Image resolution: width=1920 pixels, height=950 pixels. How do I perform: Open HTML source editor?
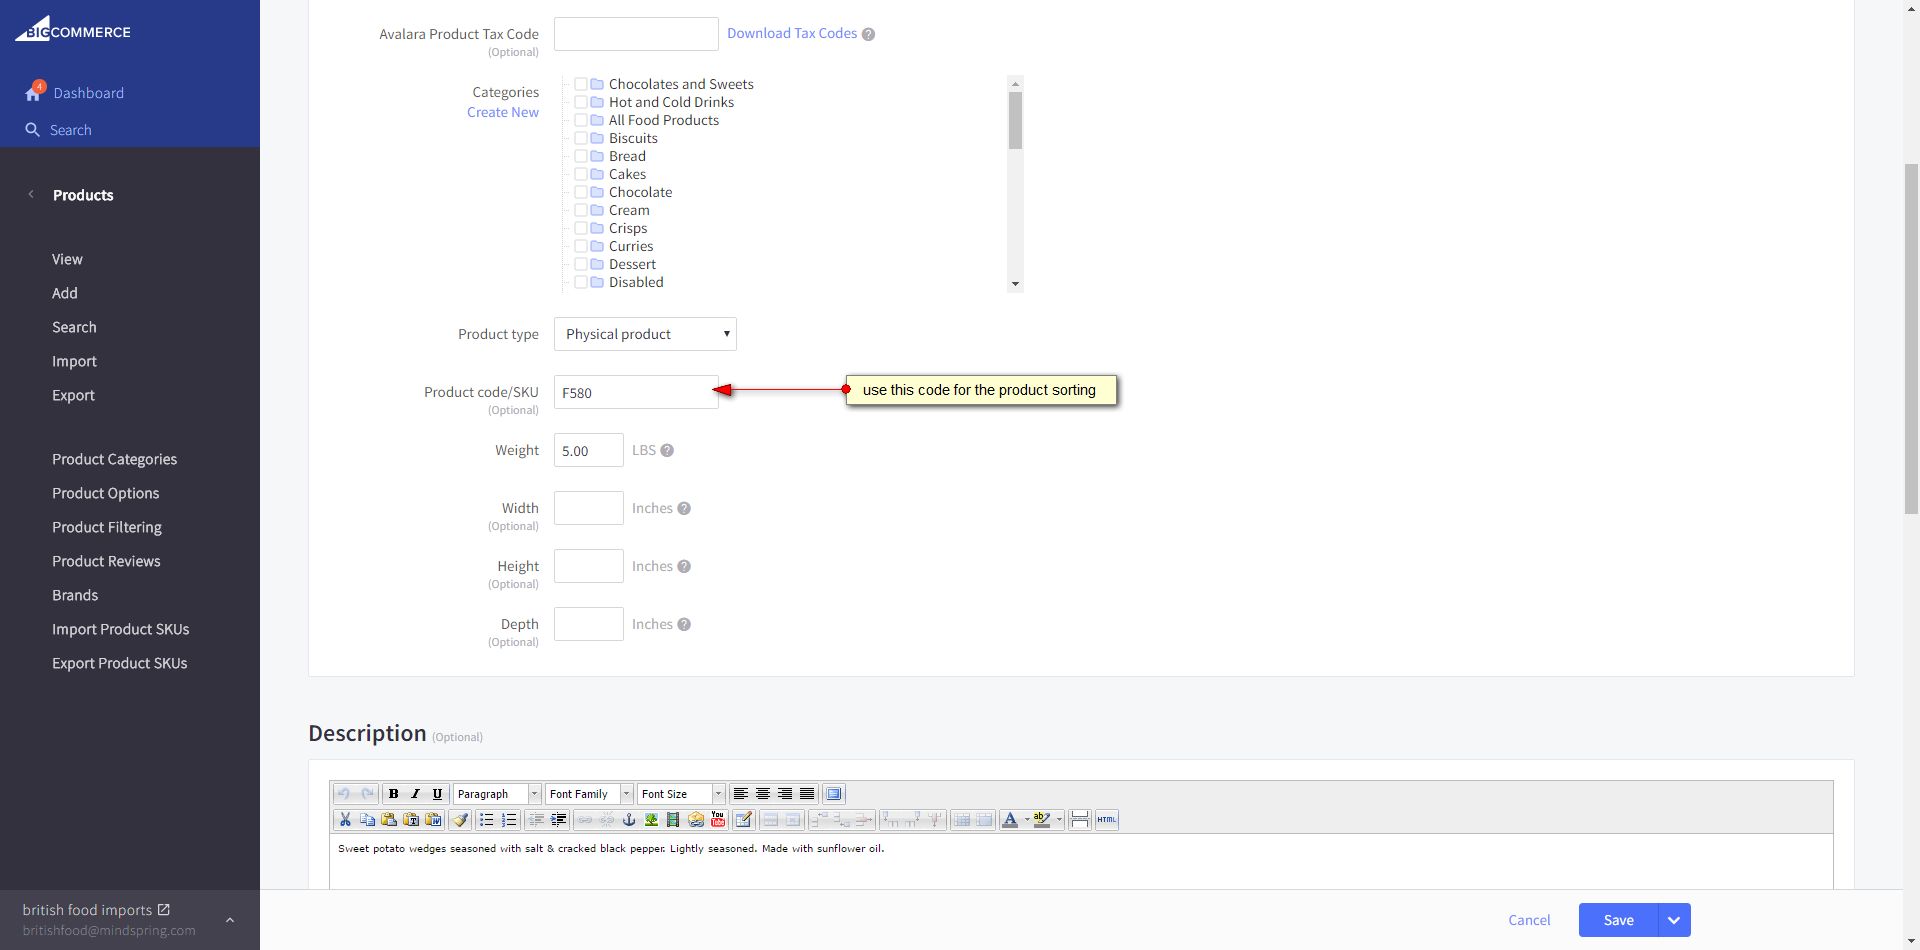pos(1106,820)
